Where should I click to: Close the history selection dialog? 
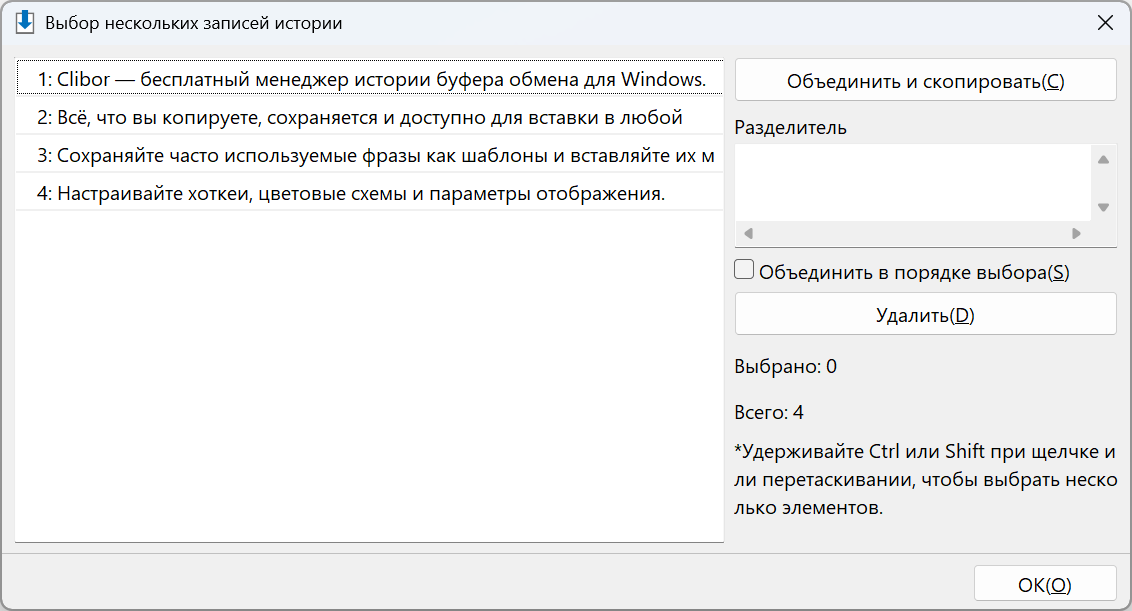(x=1105, y=23)
